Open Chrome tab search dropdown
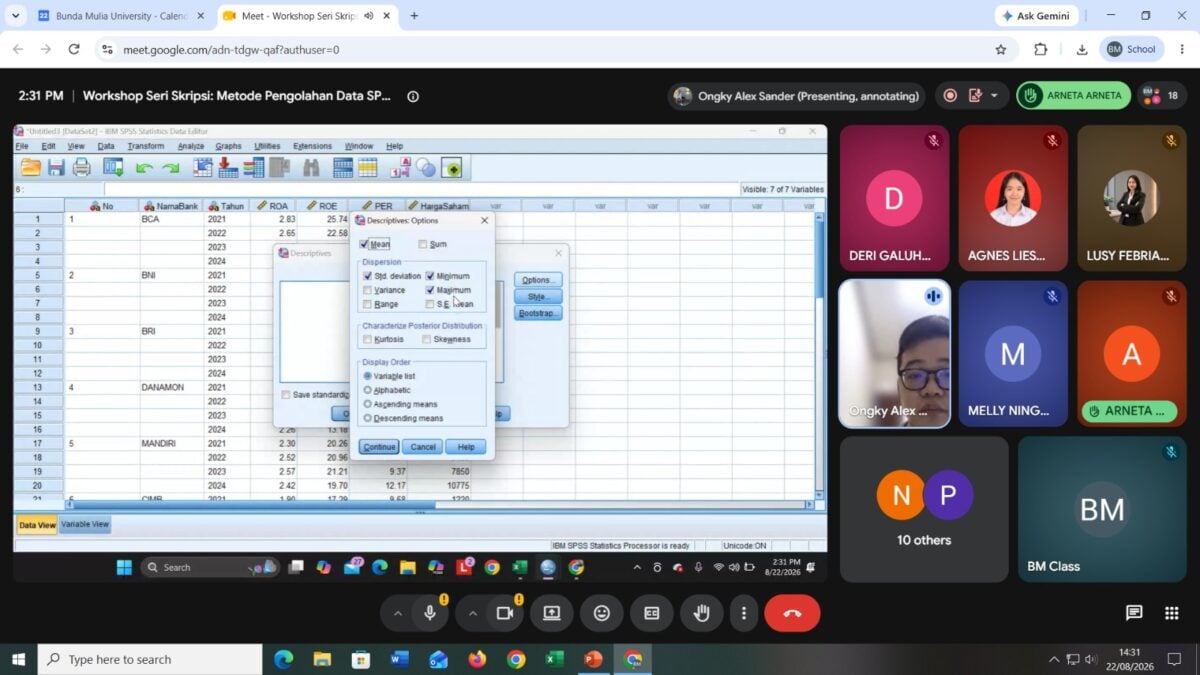This screenshot has height=675, width=1200. 15,16
